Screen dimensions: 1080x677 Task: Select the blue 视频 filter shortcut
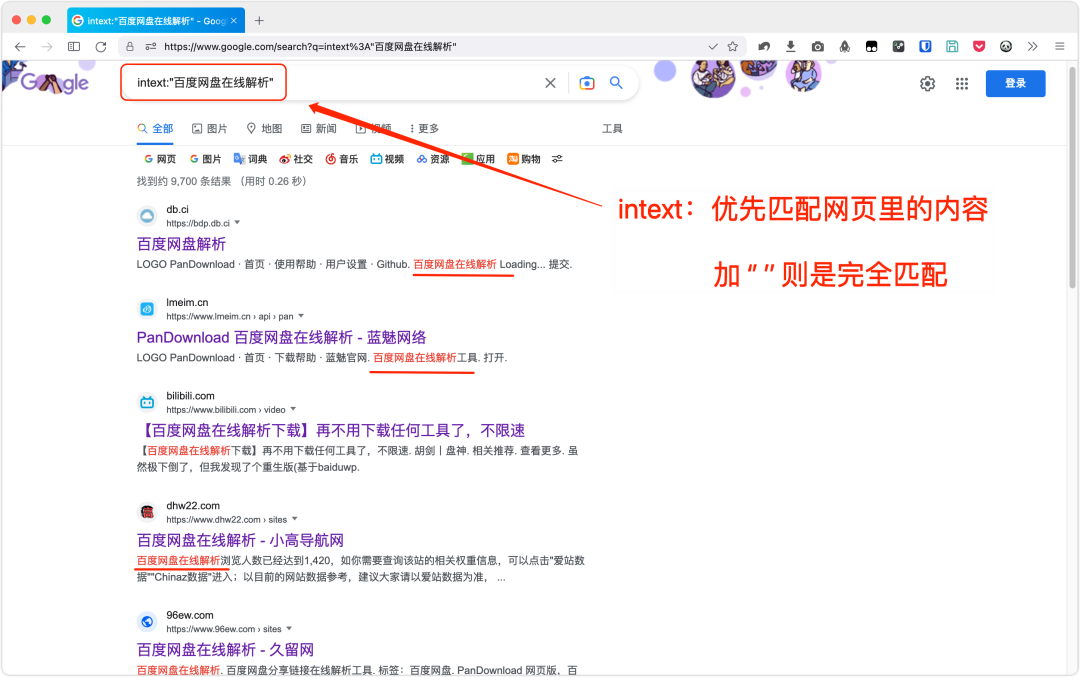tap(387, 159)
